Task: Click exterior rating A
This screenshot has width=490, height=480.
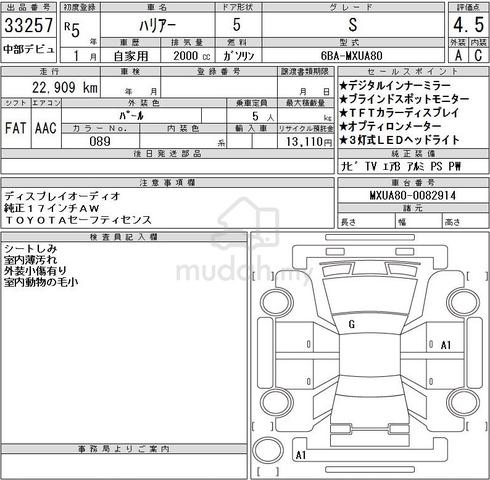Action: tap(458, 55)
